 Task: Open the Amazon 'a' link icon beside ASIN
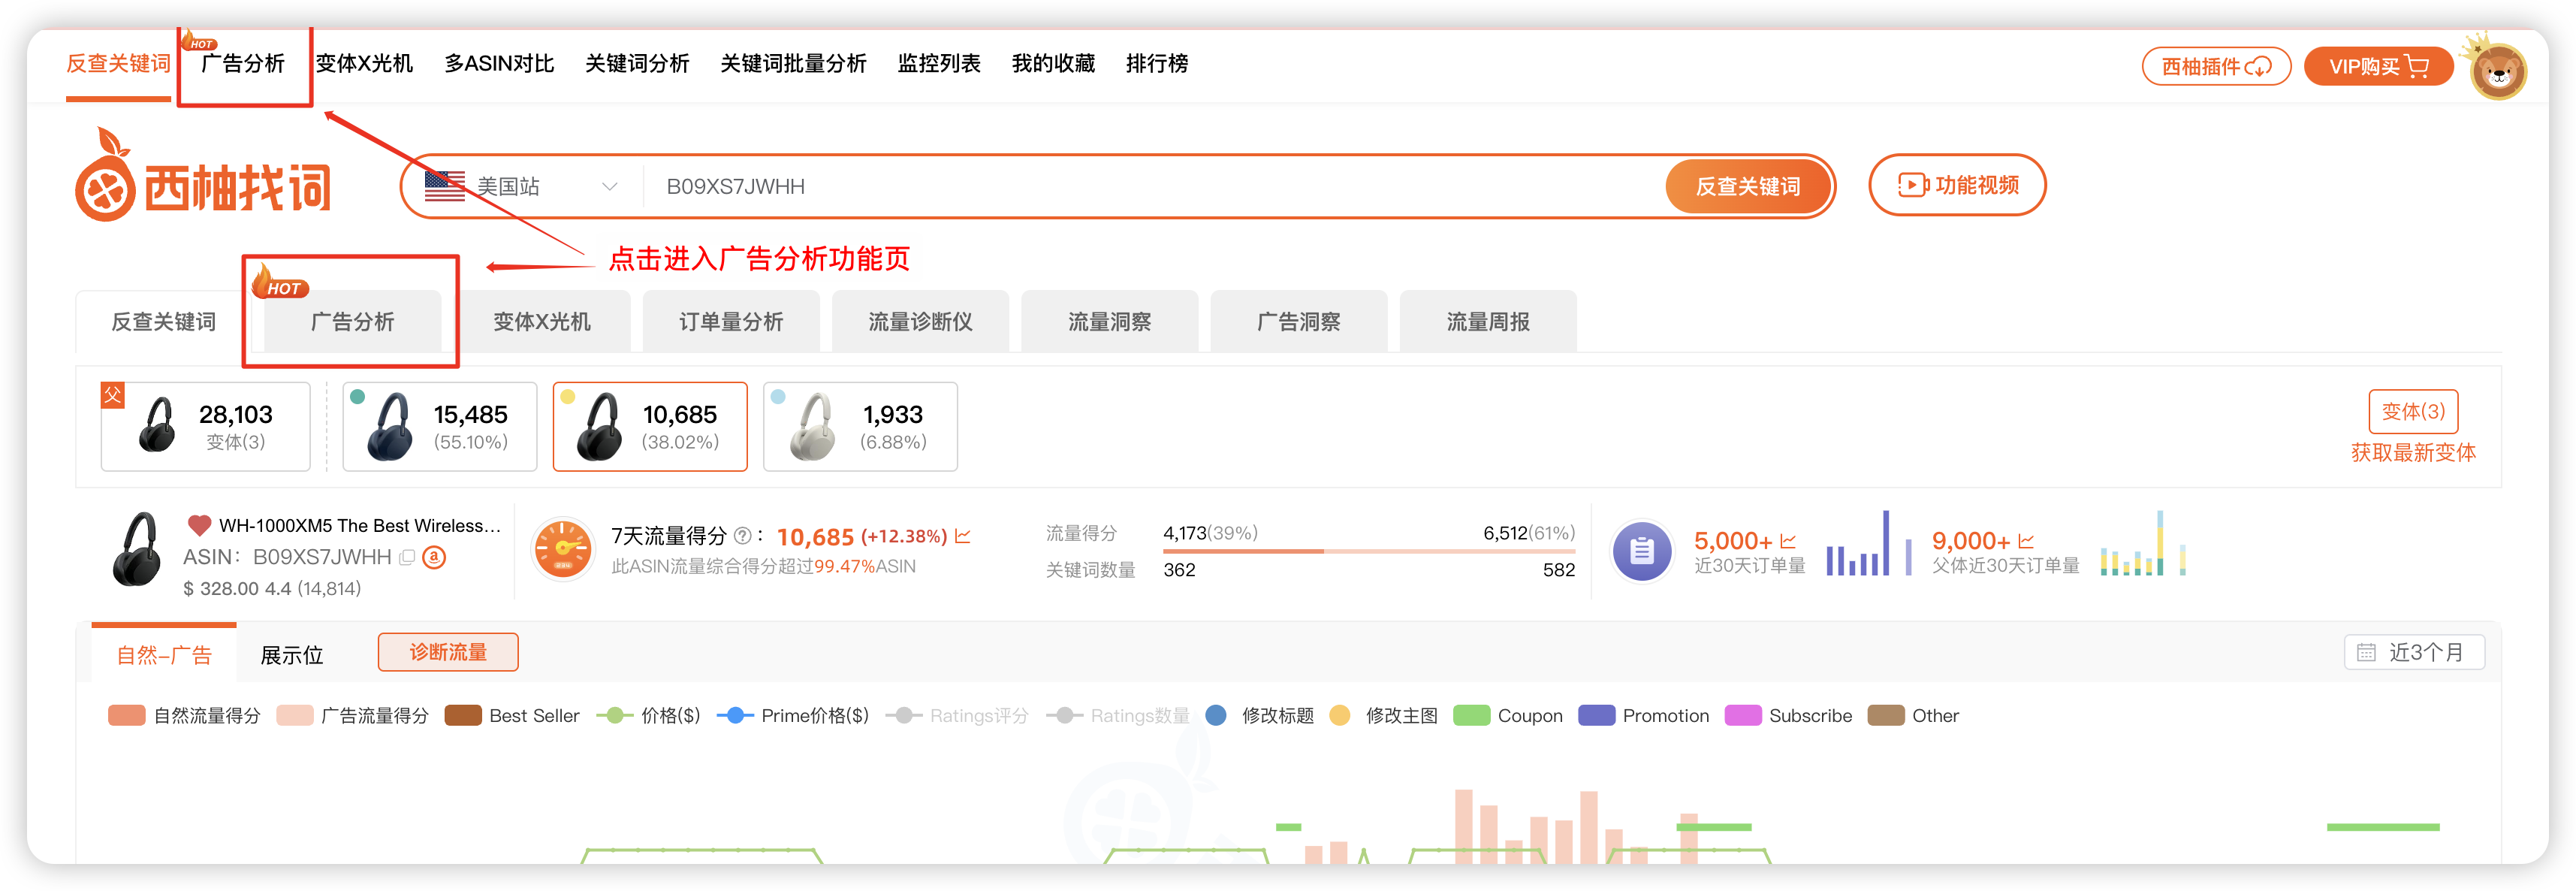tap(434, 557)
